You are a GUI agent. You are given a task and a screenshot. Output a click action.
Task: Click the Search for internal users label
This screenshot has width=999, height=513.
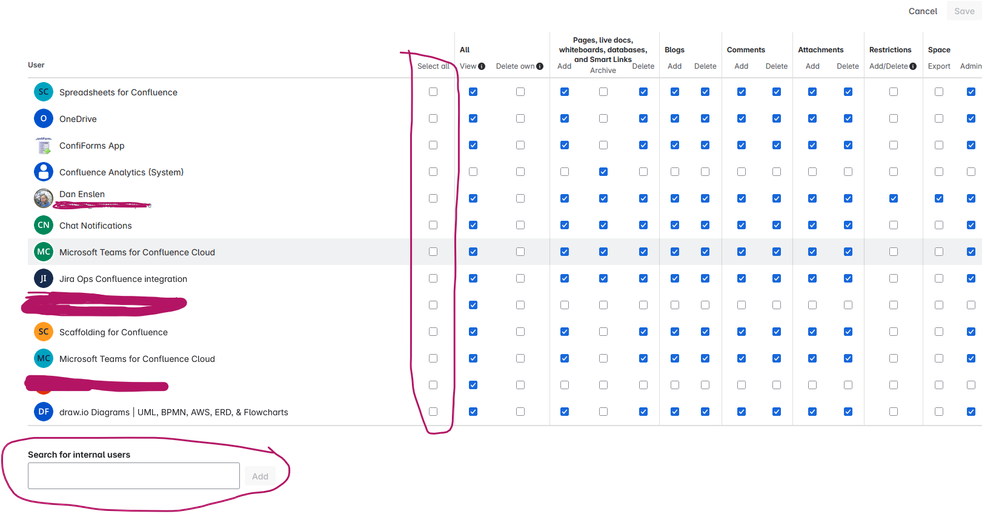coord(79,454)
